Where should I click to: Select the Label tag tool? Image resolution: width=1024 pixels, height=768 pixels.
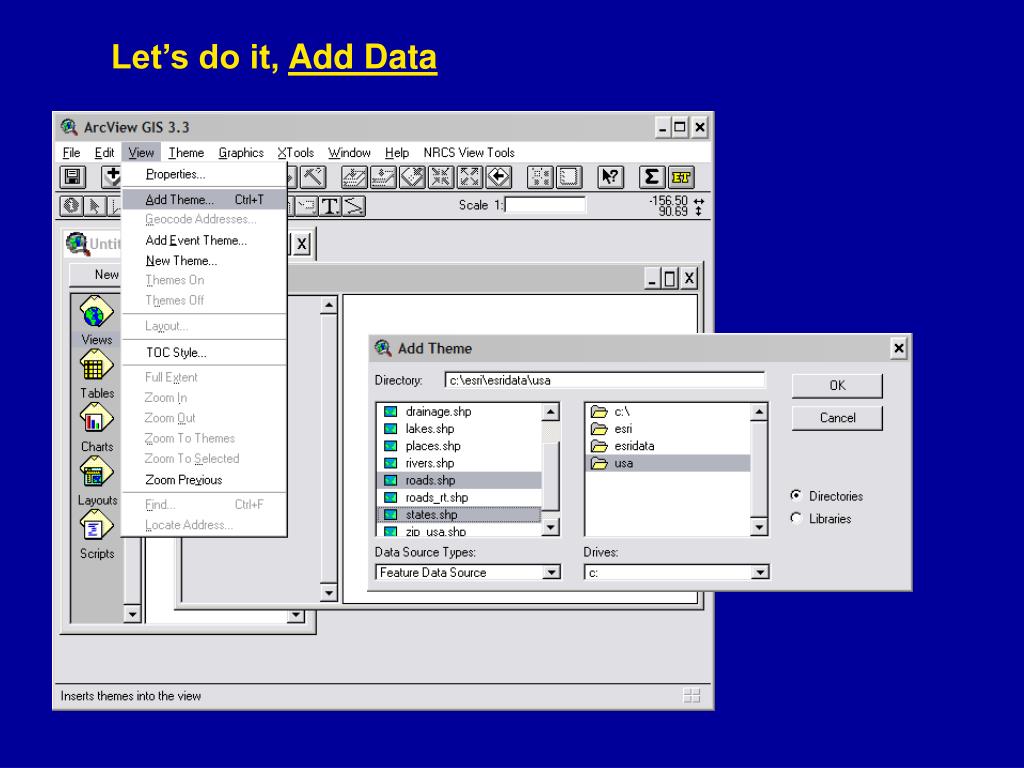coord(306,206)
